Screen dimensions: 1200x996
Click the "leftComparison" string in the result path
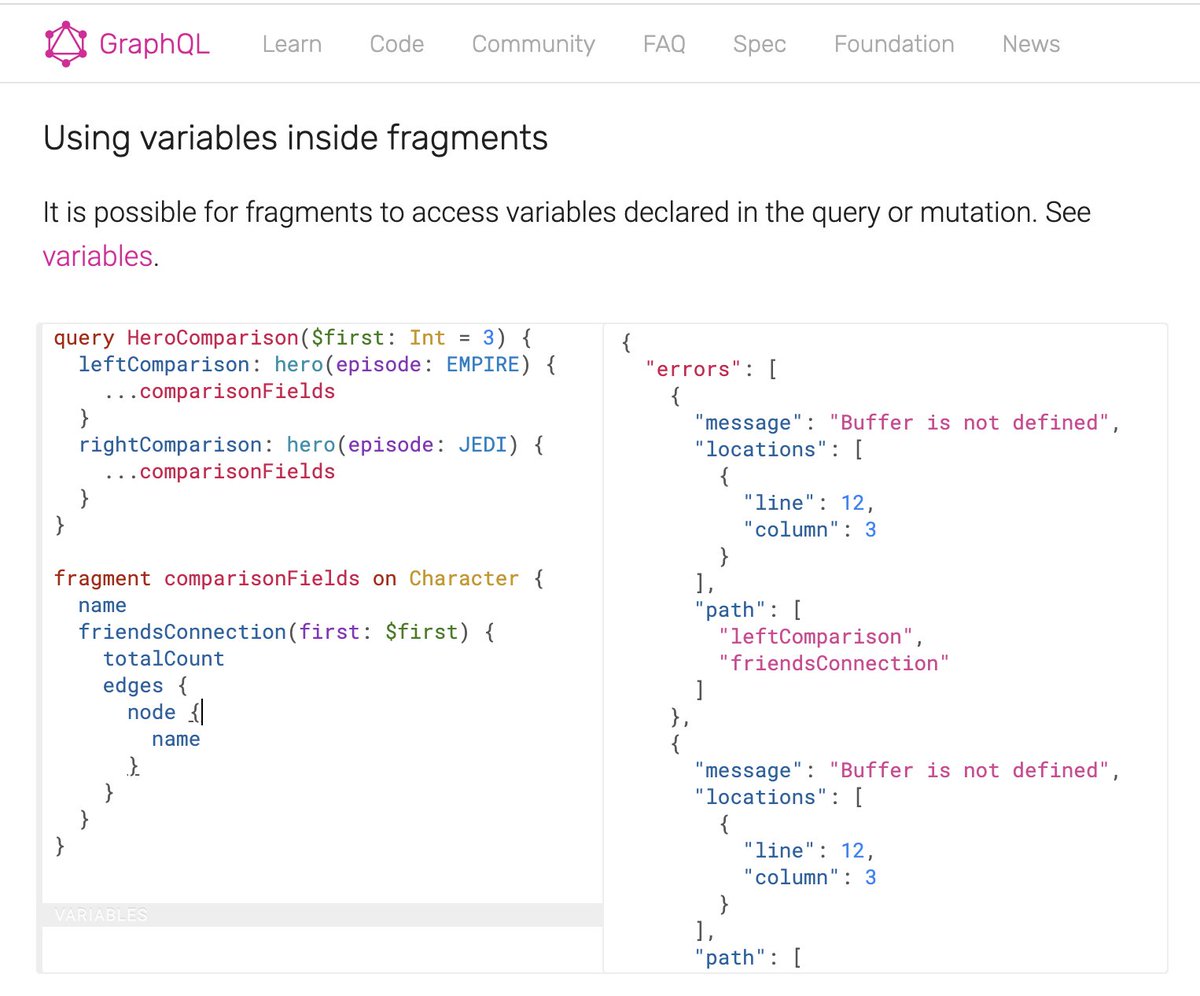(x=816, y=636)
